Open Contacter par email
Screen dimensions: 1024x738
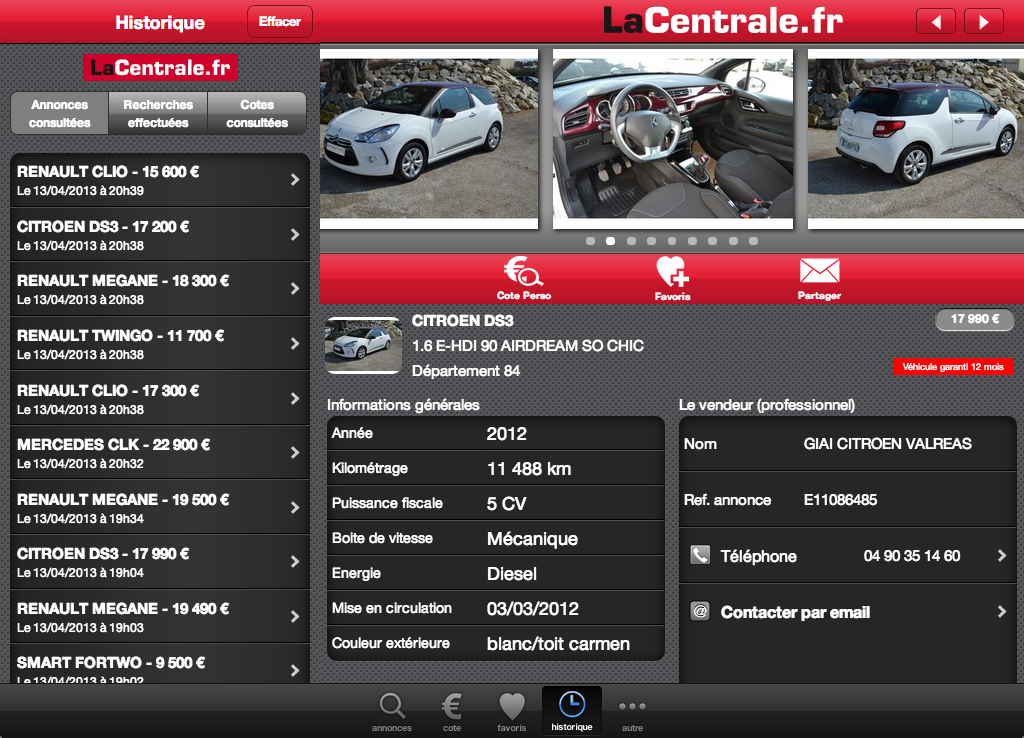point(848,612)
